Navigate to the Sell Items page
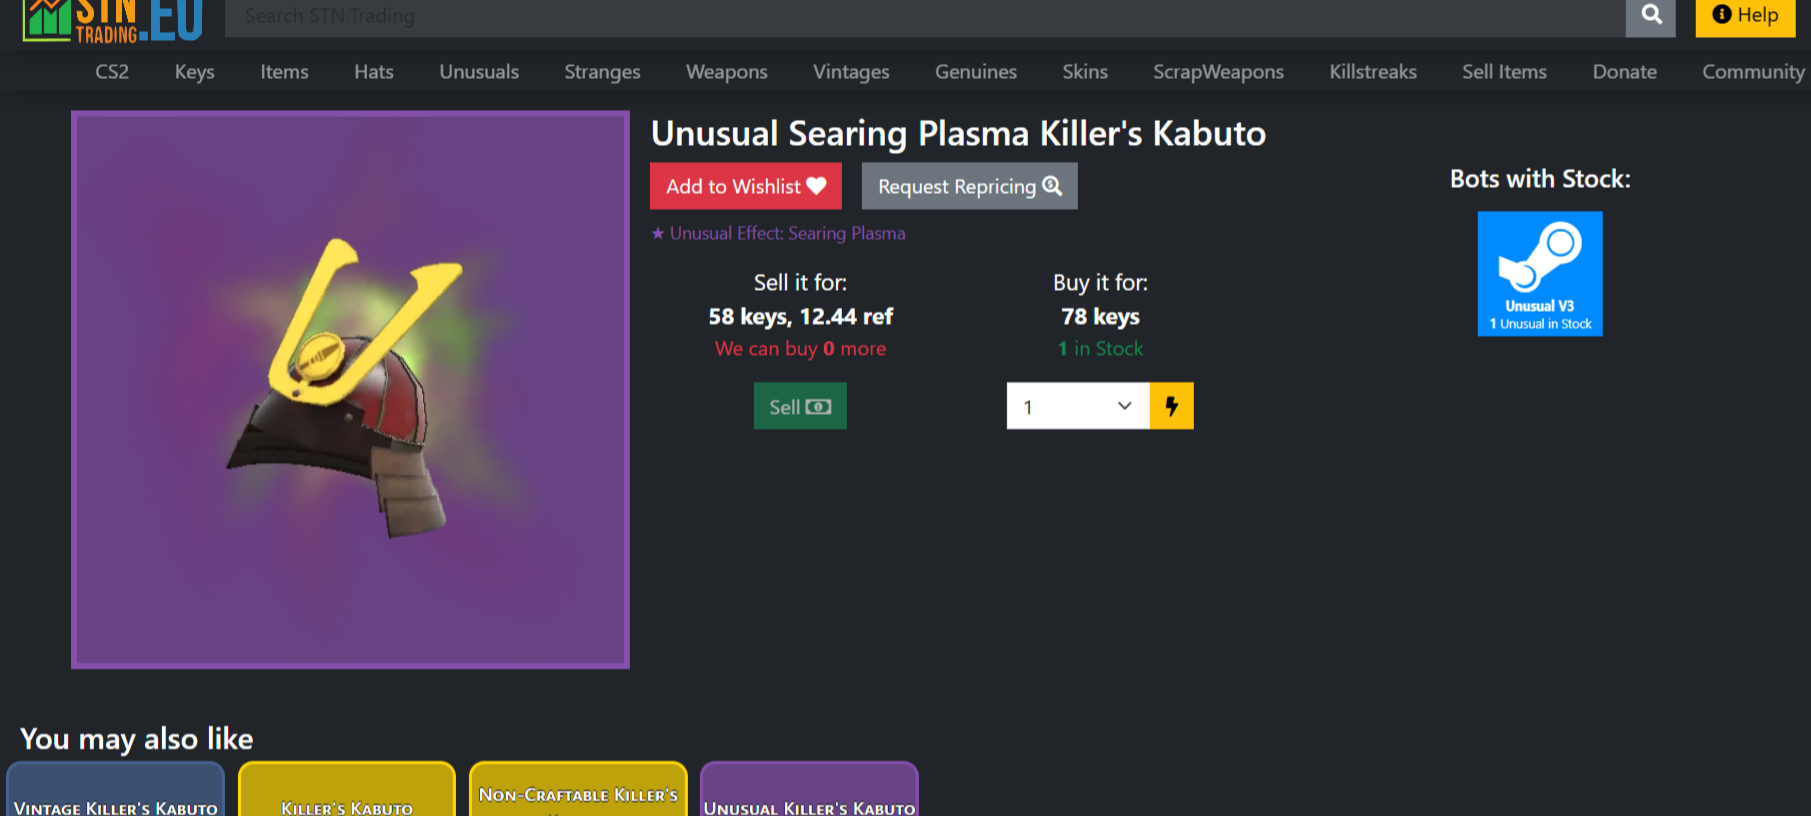Viewport: 1811px width, 817px height. [x=1504, y=72]
